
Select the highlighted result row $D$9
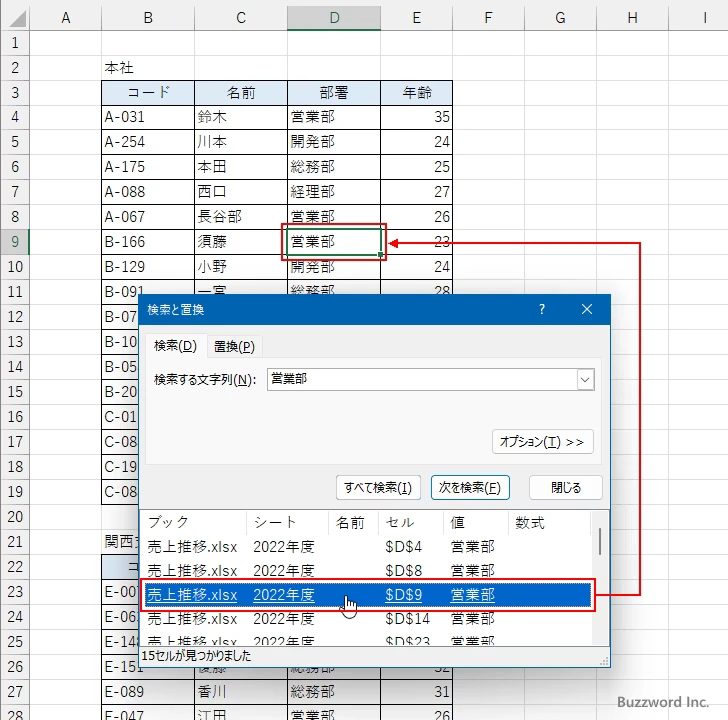(368, 595)
